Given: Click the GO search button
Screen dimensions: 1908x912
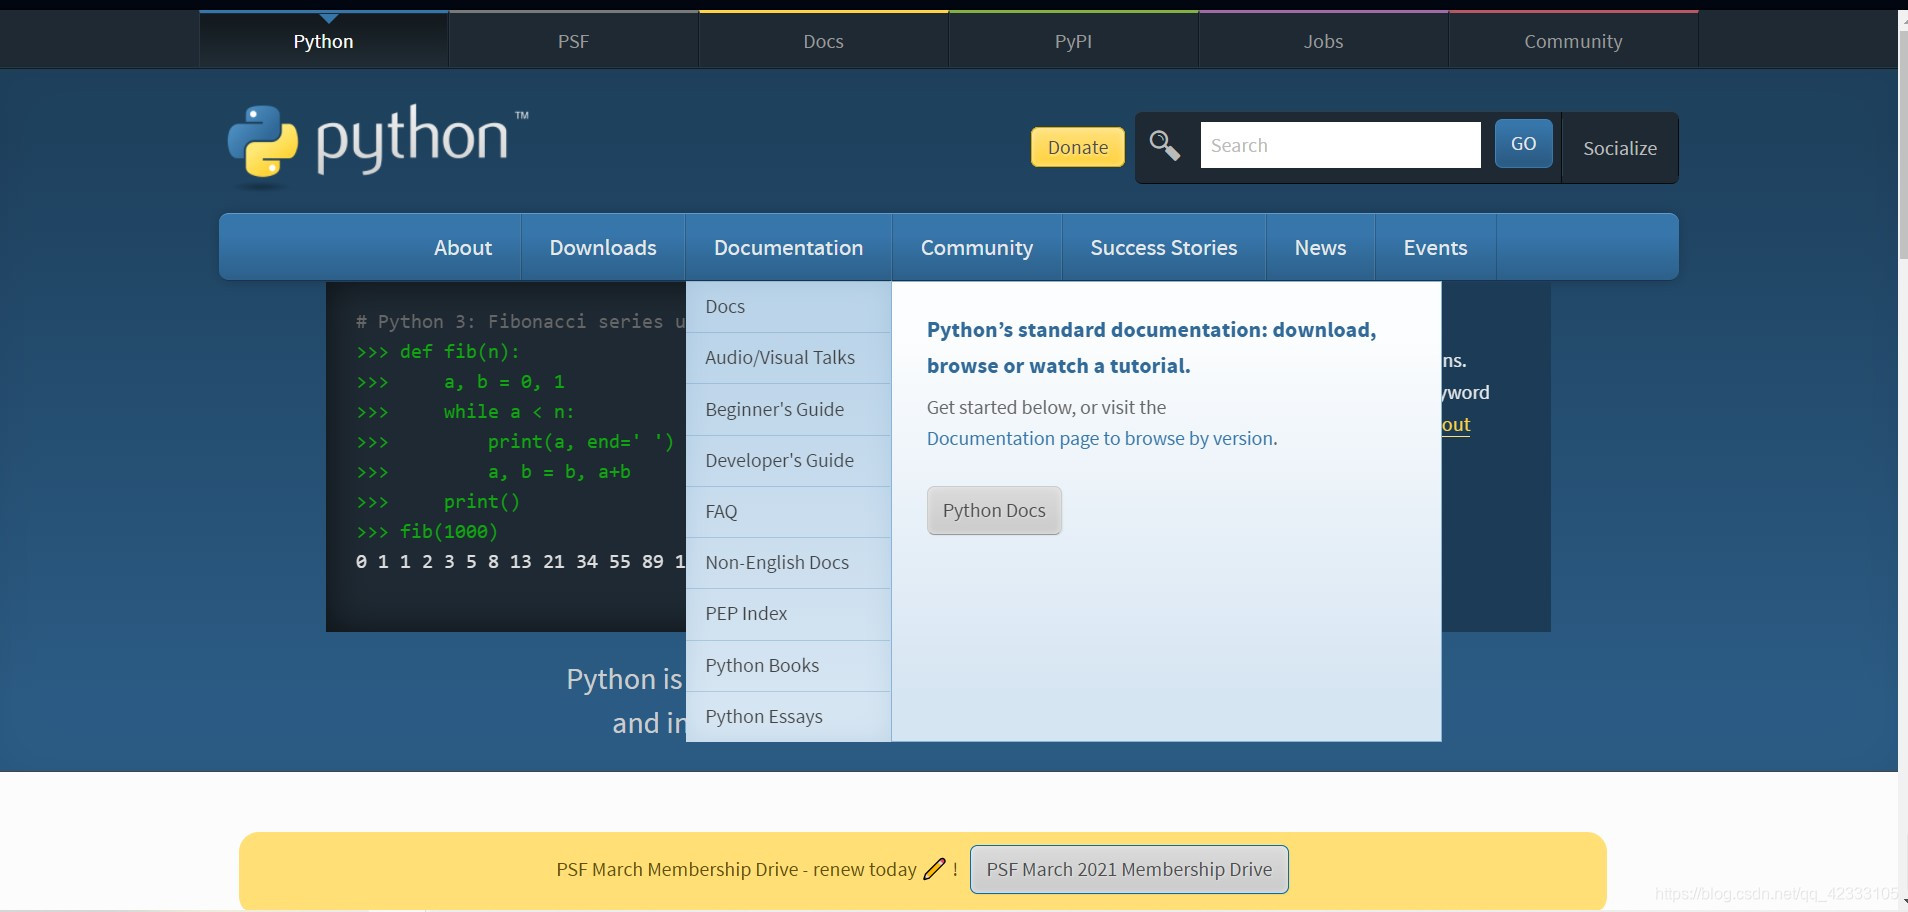Looking at the screenshot, I should pos(1523,144).
